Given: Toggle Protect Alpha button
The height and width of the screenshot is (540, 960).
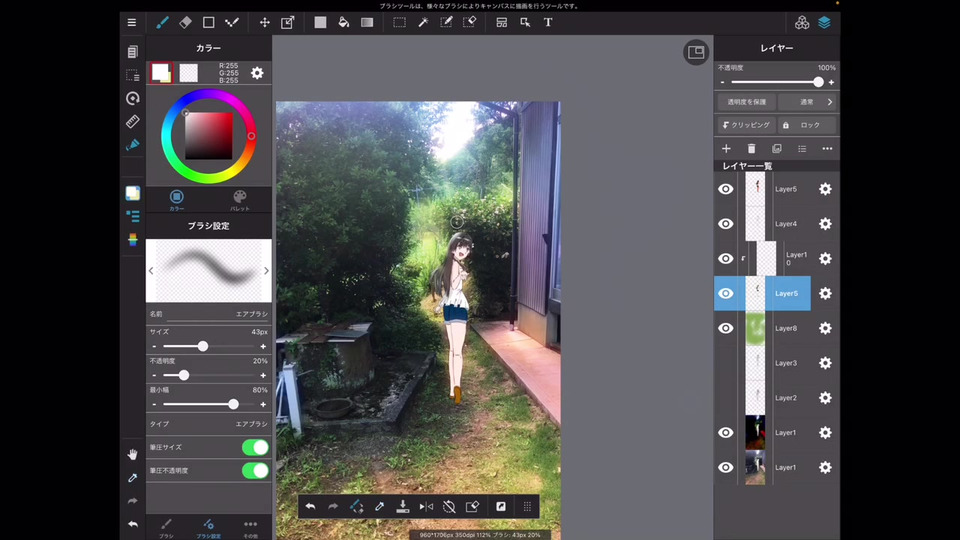Looking at the screenshot, I should [746, 102].
